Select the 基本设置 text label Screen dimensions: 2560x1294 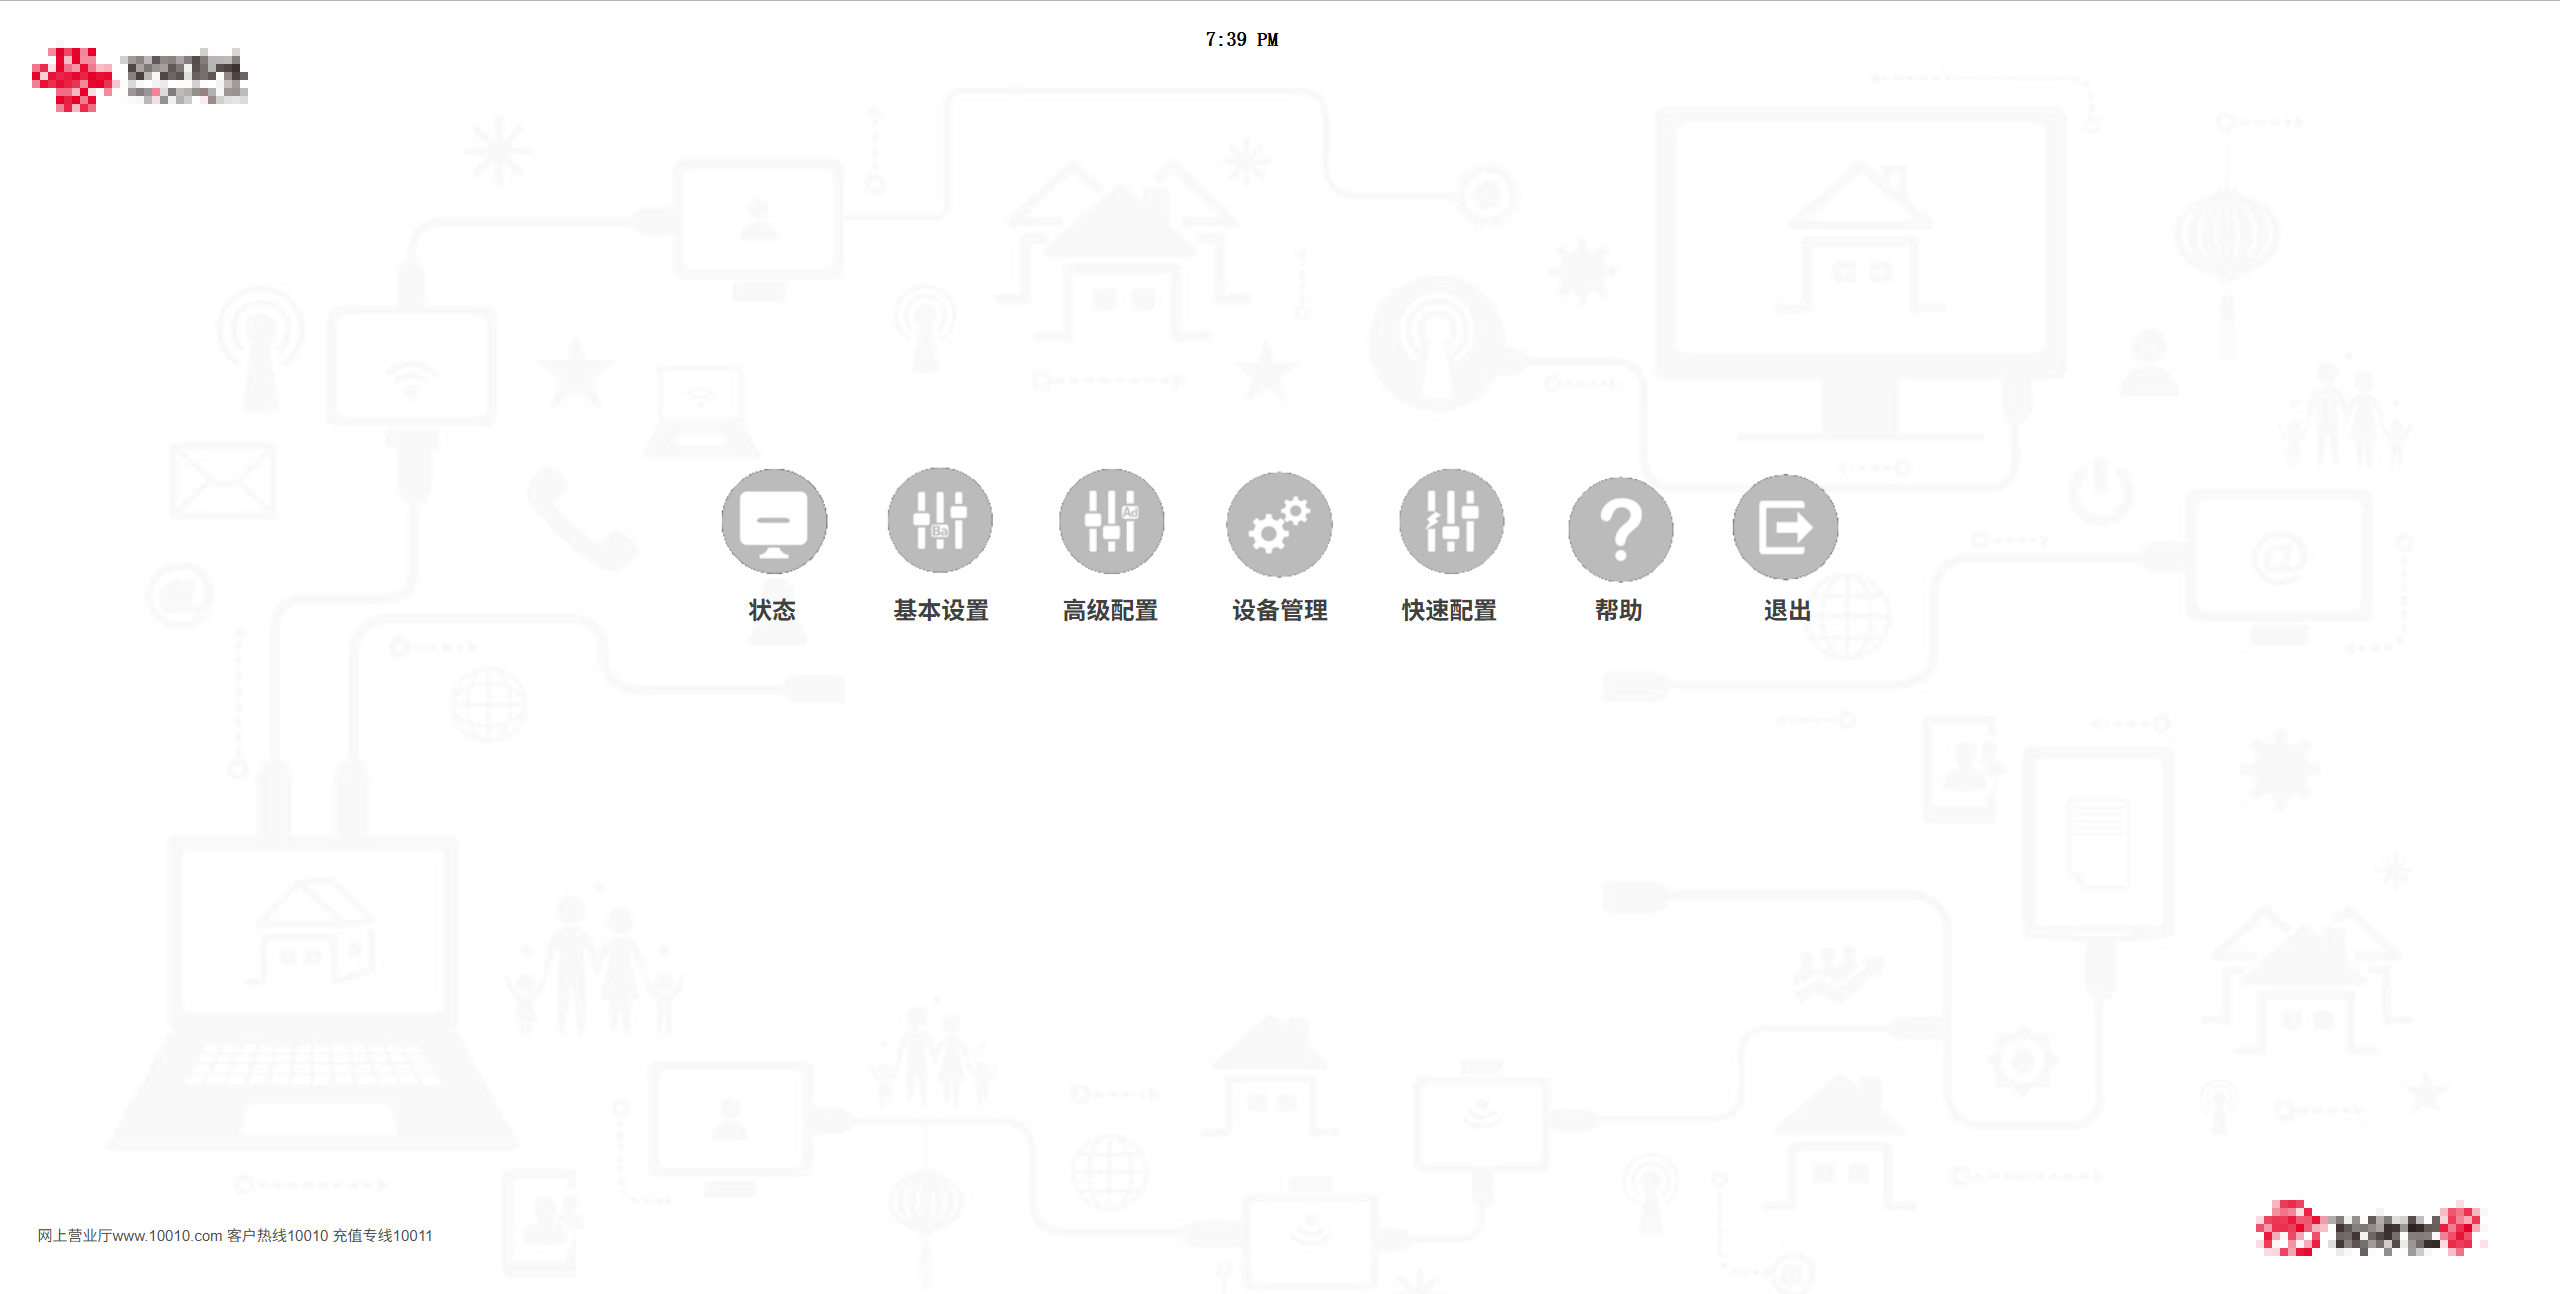tap(941, 610)
